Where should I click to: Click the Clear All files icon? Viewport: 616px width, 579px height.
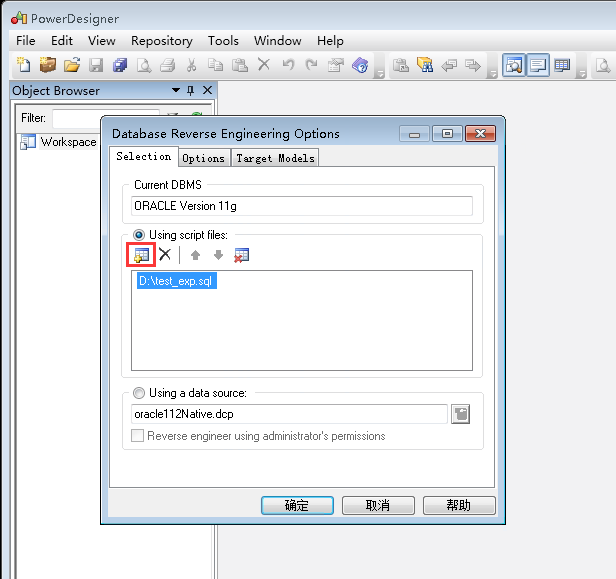pyautogui.click(x=241, y=255)
